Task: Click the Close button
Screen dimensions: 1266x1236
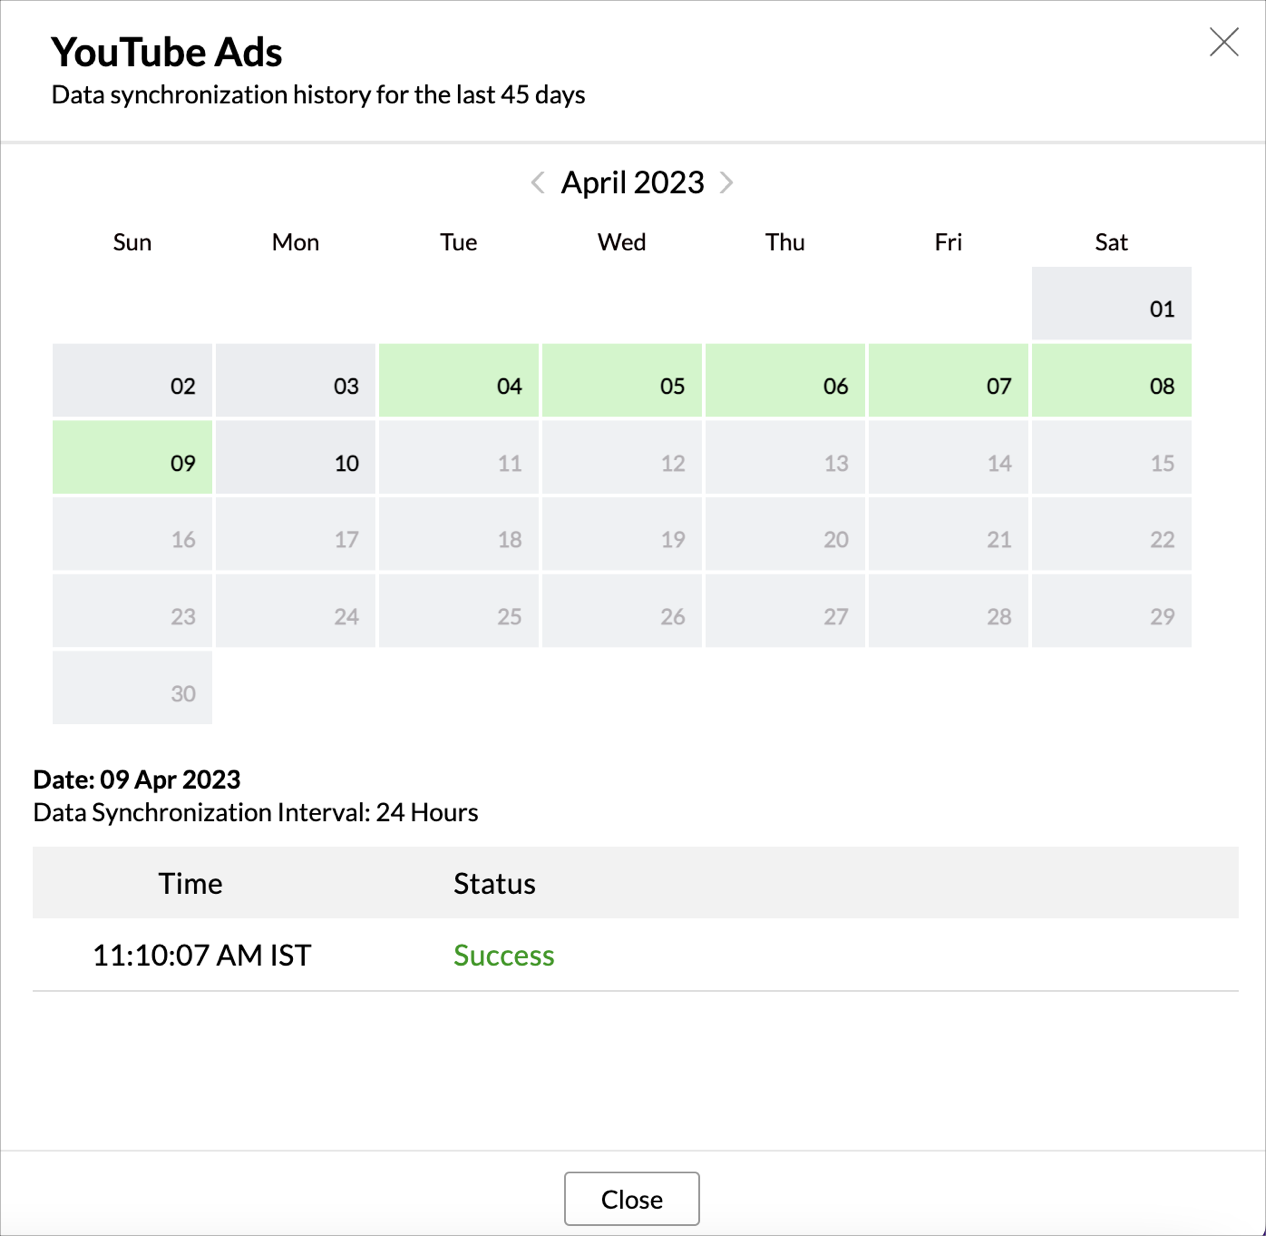Action: (x=631, y=1198)
